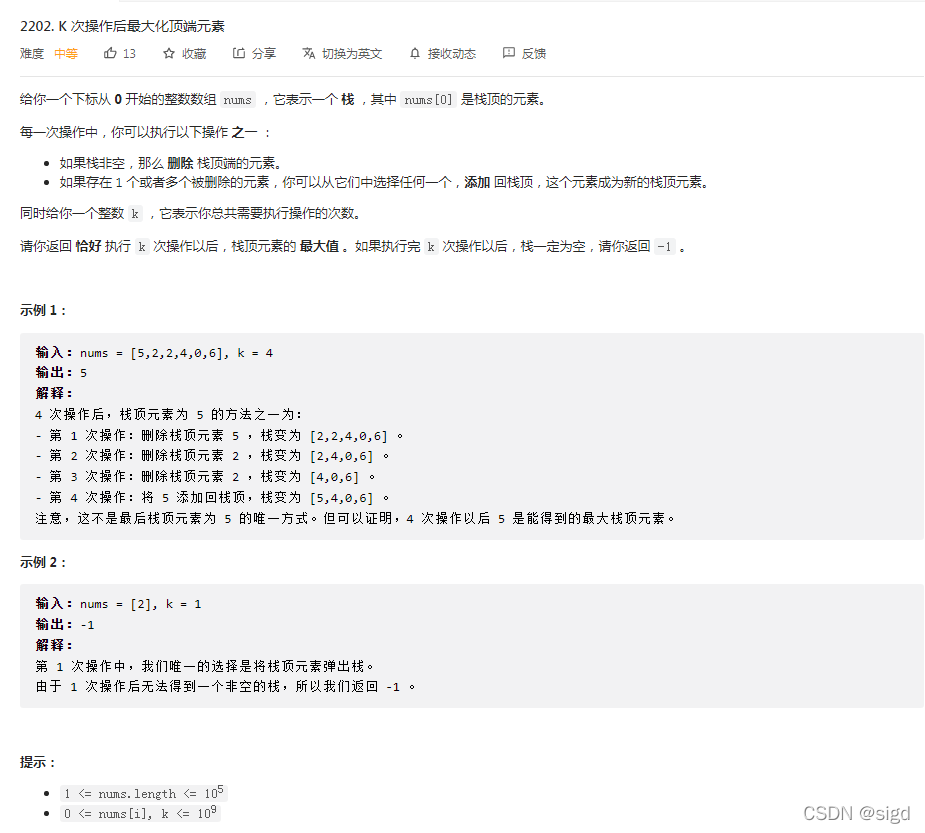Click the star favorite icon

coord(169,54)
